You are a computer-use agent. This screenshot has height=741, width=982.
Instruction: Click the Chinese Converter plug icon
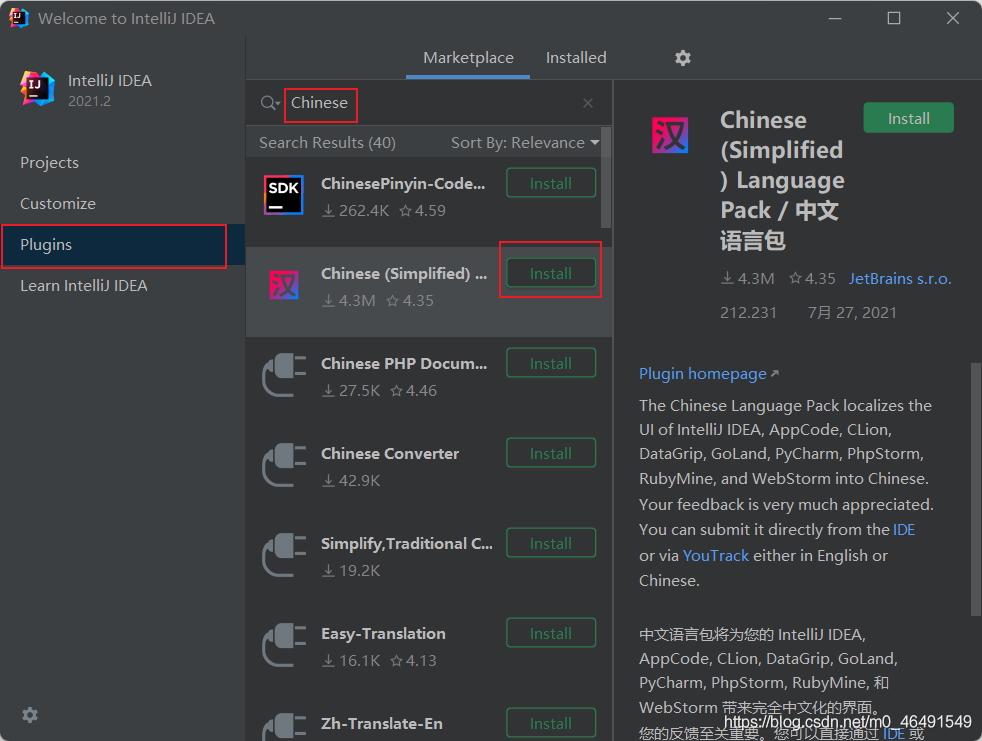(284, 465)
